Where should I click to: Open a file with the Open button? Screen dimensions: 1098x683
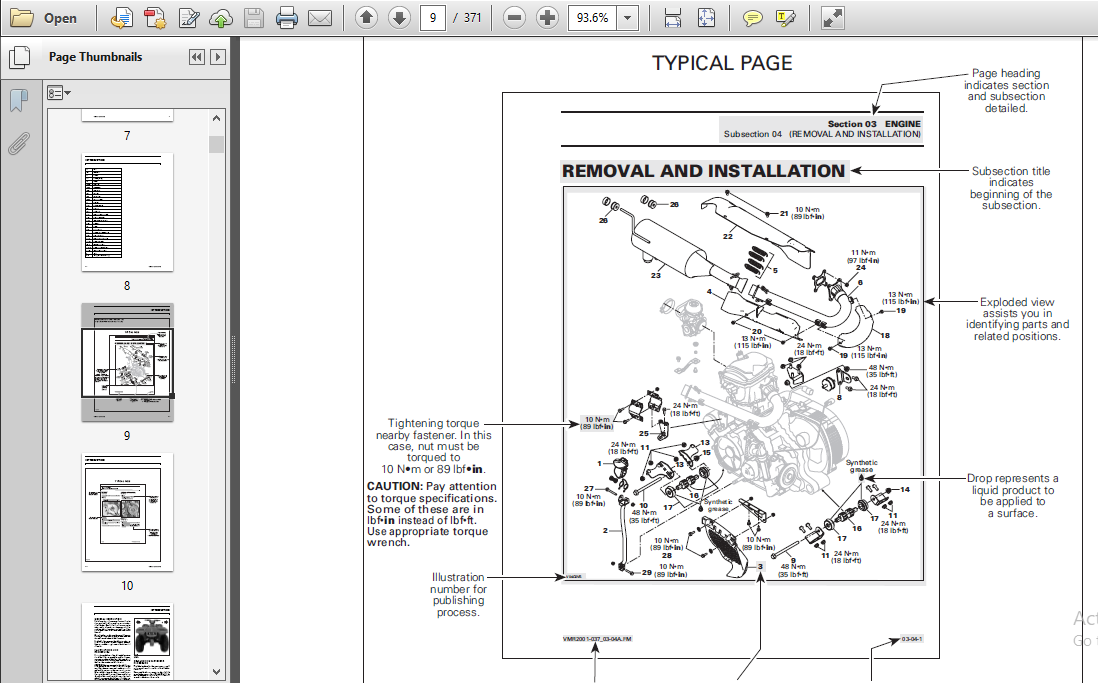coord(43,18)
